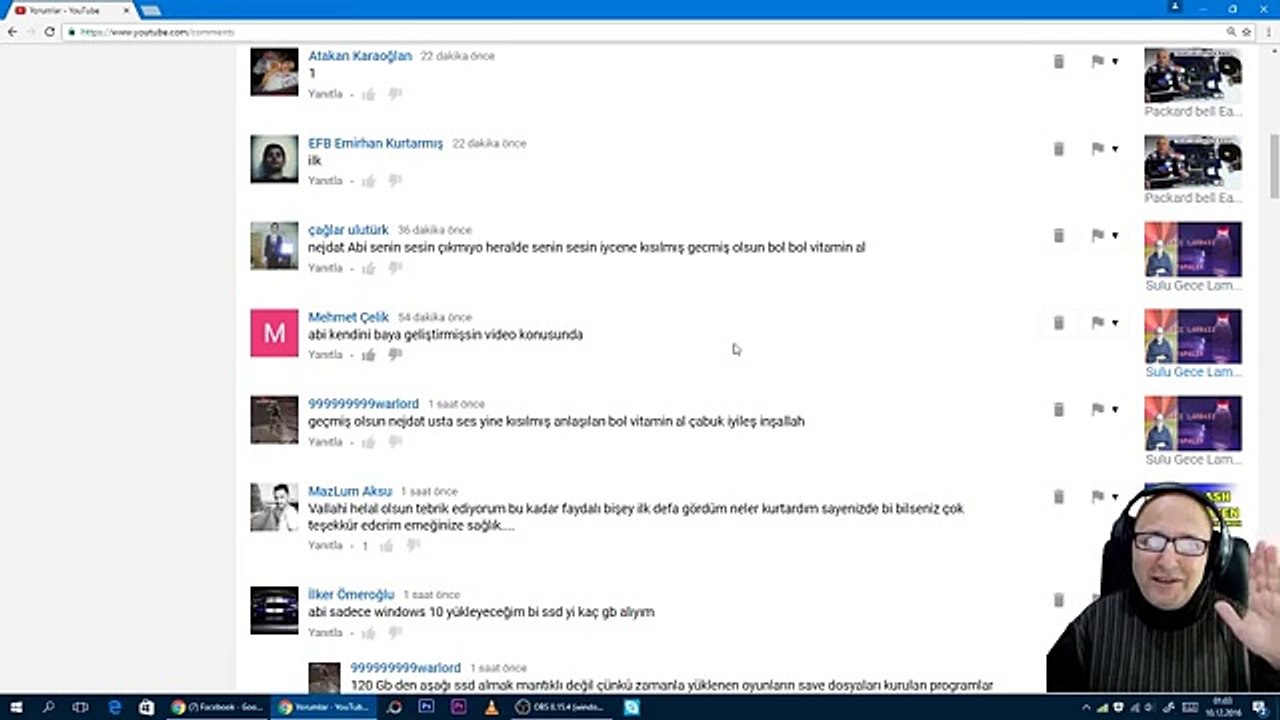
Task: Open reply author 999999999warlord's name link
Action: point(405,668)
